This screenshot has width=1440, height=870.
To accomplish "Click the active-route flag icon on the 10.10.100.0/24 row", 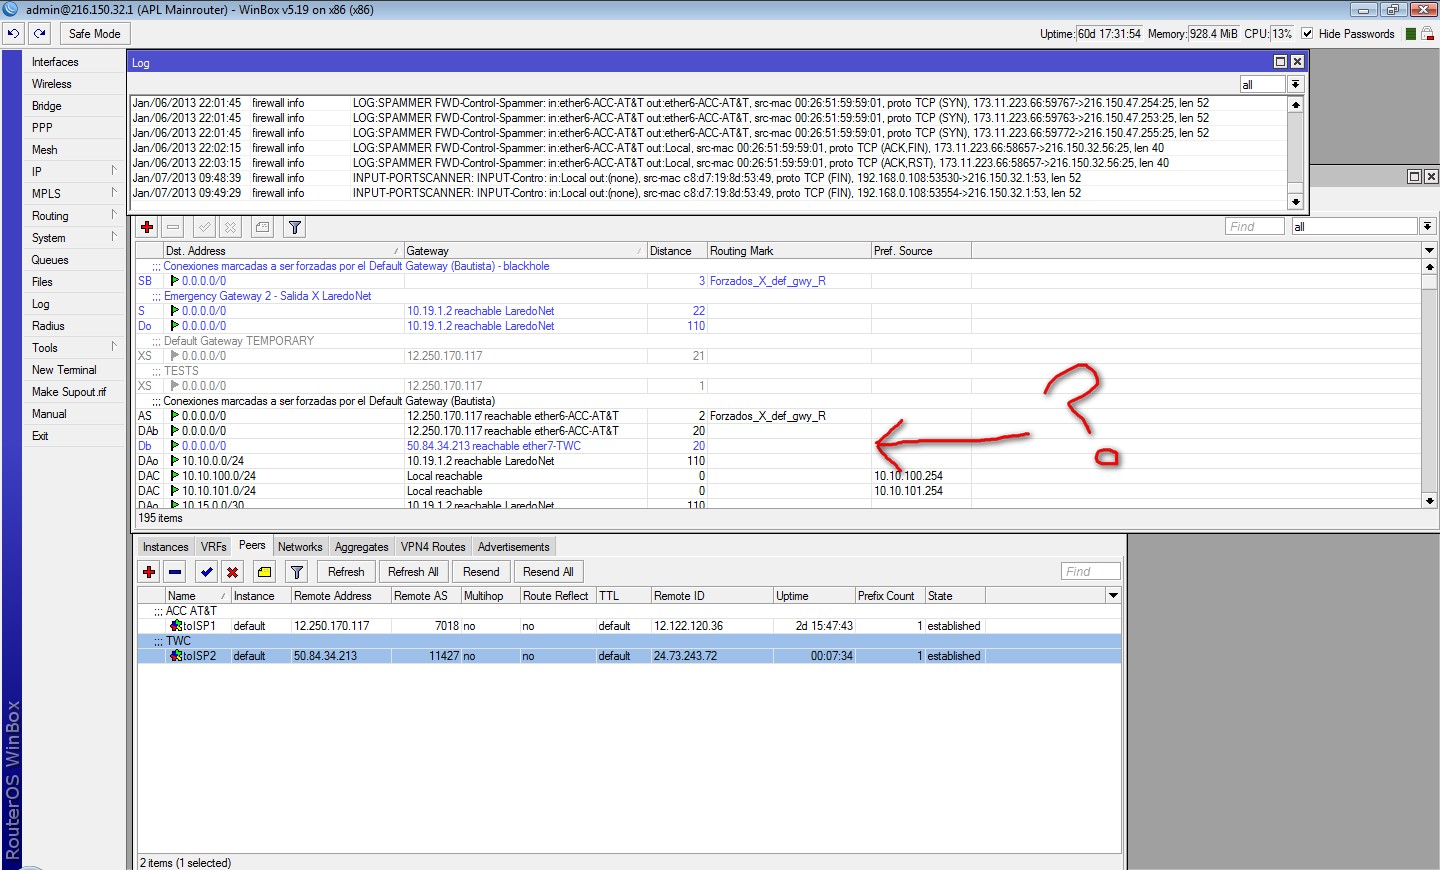I will (175, 476).
